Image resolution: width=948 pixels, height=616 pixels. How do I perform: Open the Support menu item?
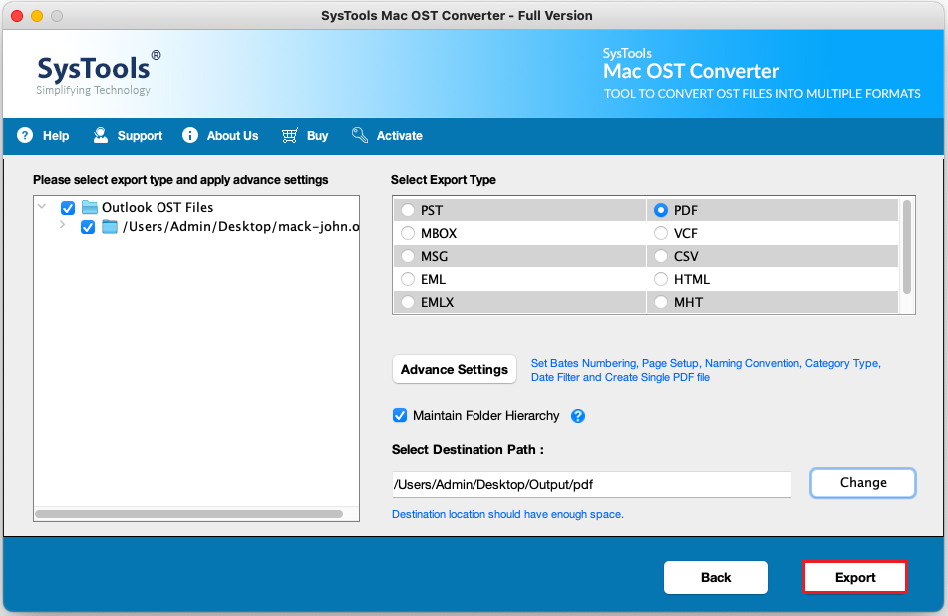click(x=140, y=136)
